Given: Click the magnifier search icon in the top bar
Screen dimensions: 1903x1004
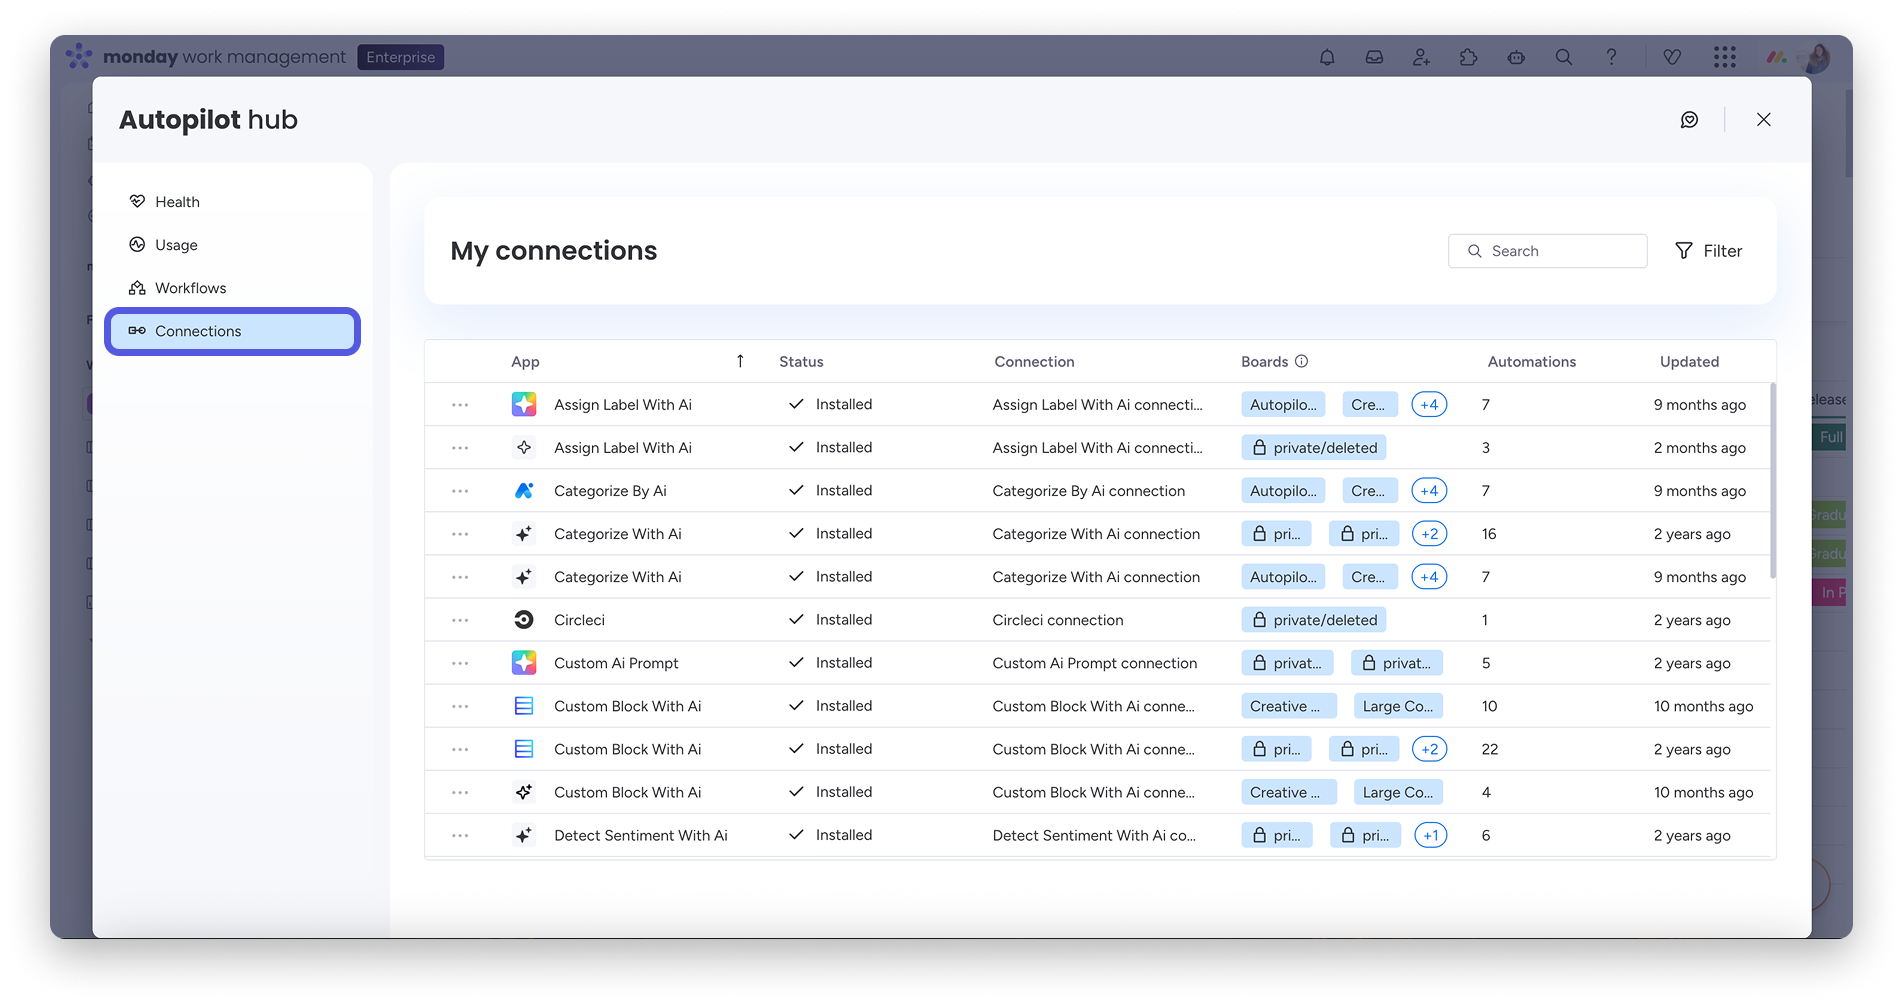Looking at the screenshot, I should (1564, 57).
